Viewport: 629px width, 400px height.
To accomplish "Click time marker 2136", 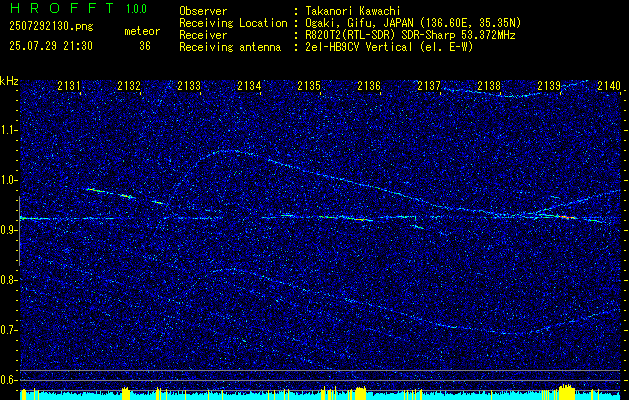I will click(x=369, y=85).
